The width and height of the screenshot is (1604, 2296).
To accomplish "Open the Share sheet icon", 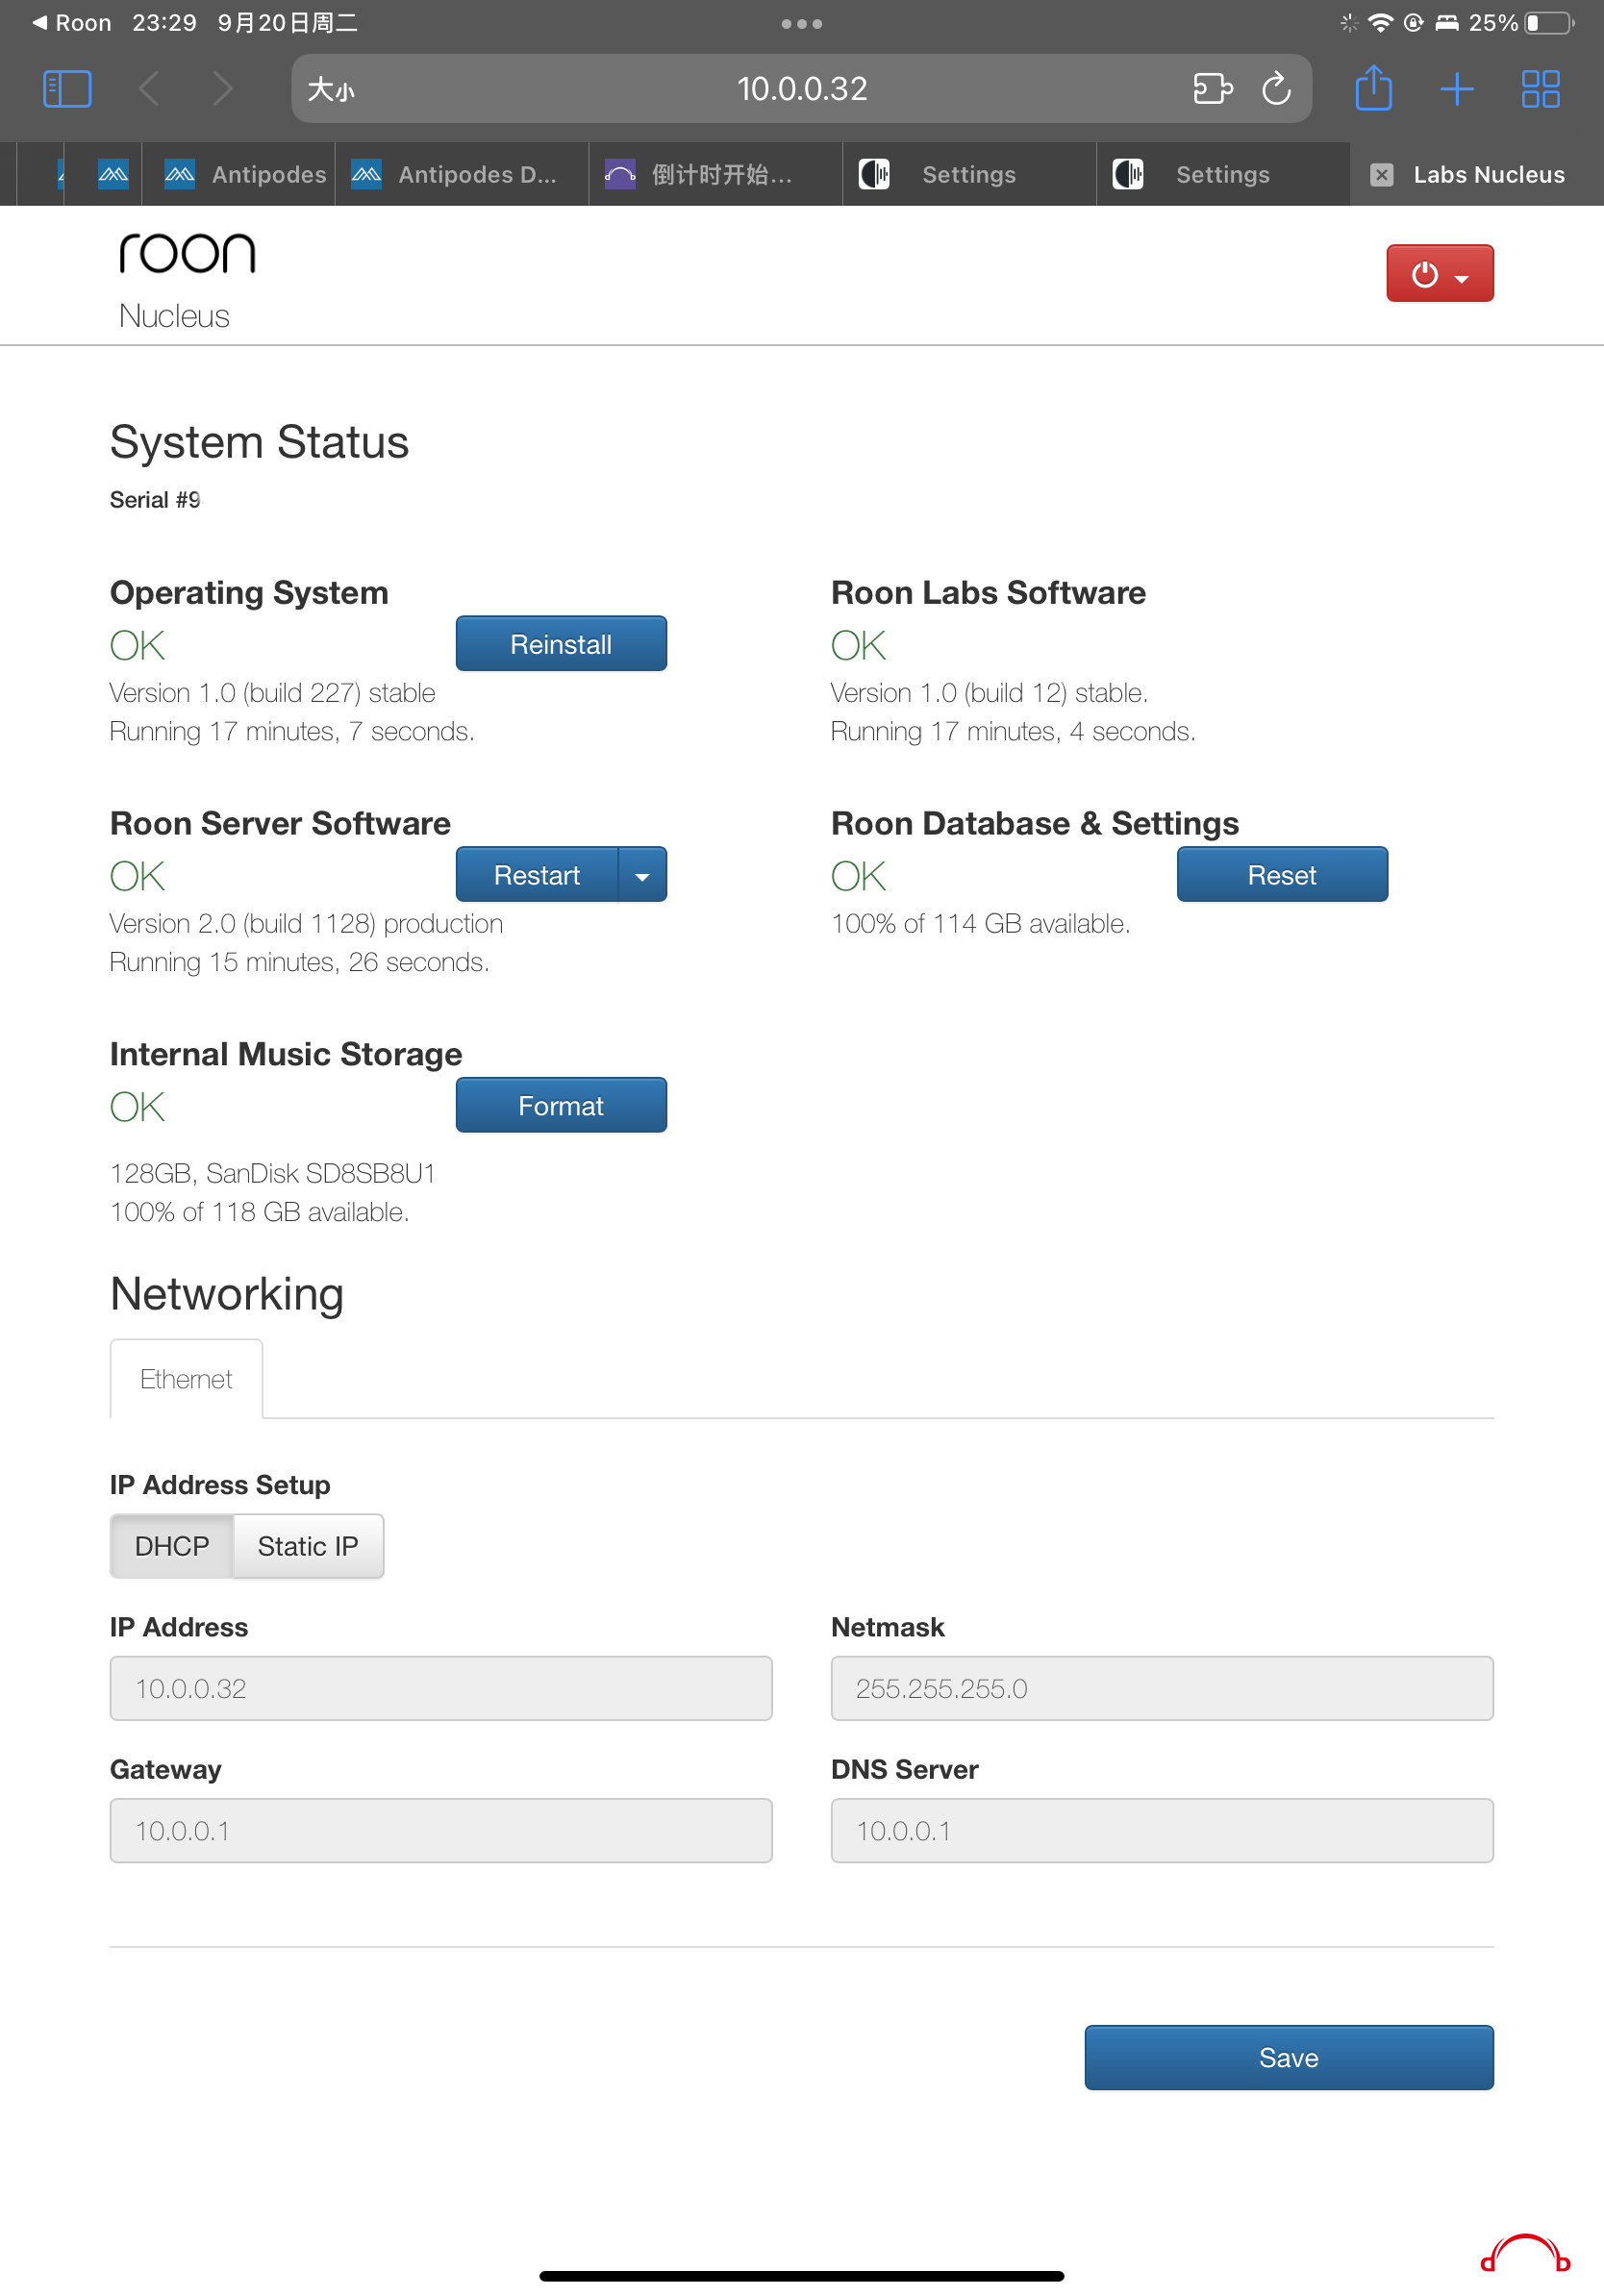I will (x=1373, y=88).
